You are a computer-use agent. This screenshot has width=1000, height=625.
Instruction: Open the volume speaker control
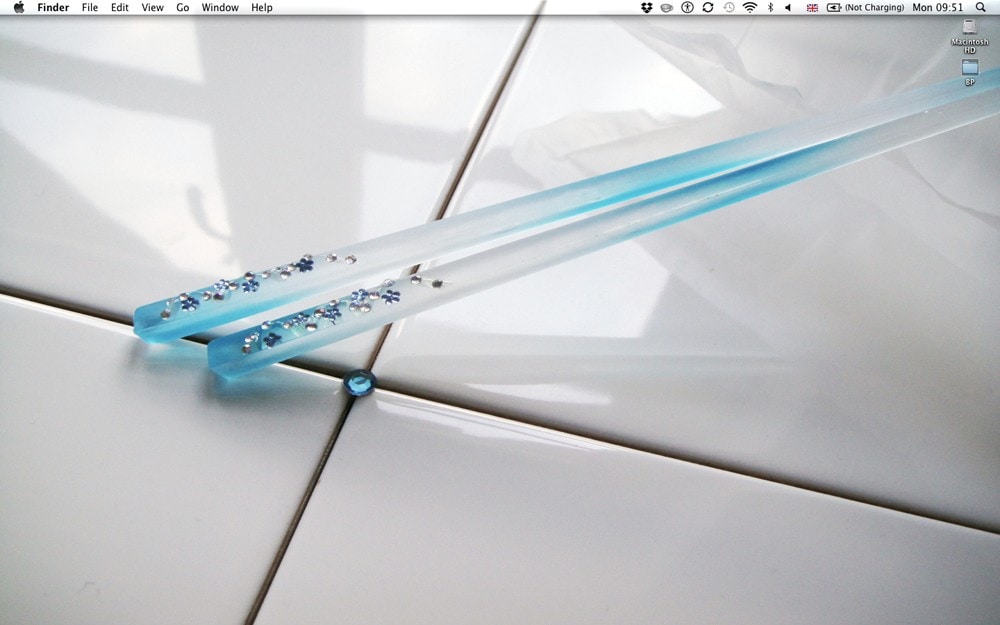[x=788, y=7]
